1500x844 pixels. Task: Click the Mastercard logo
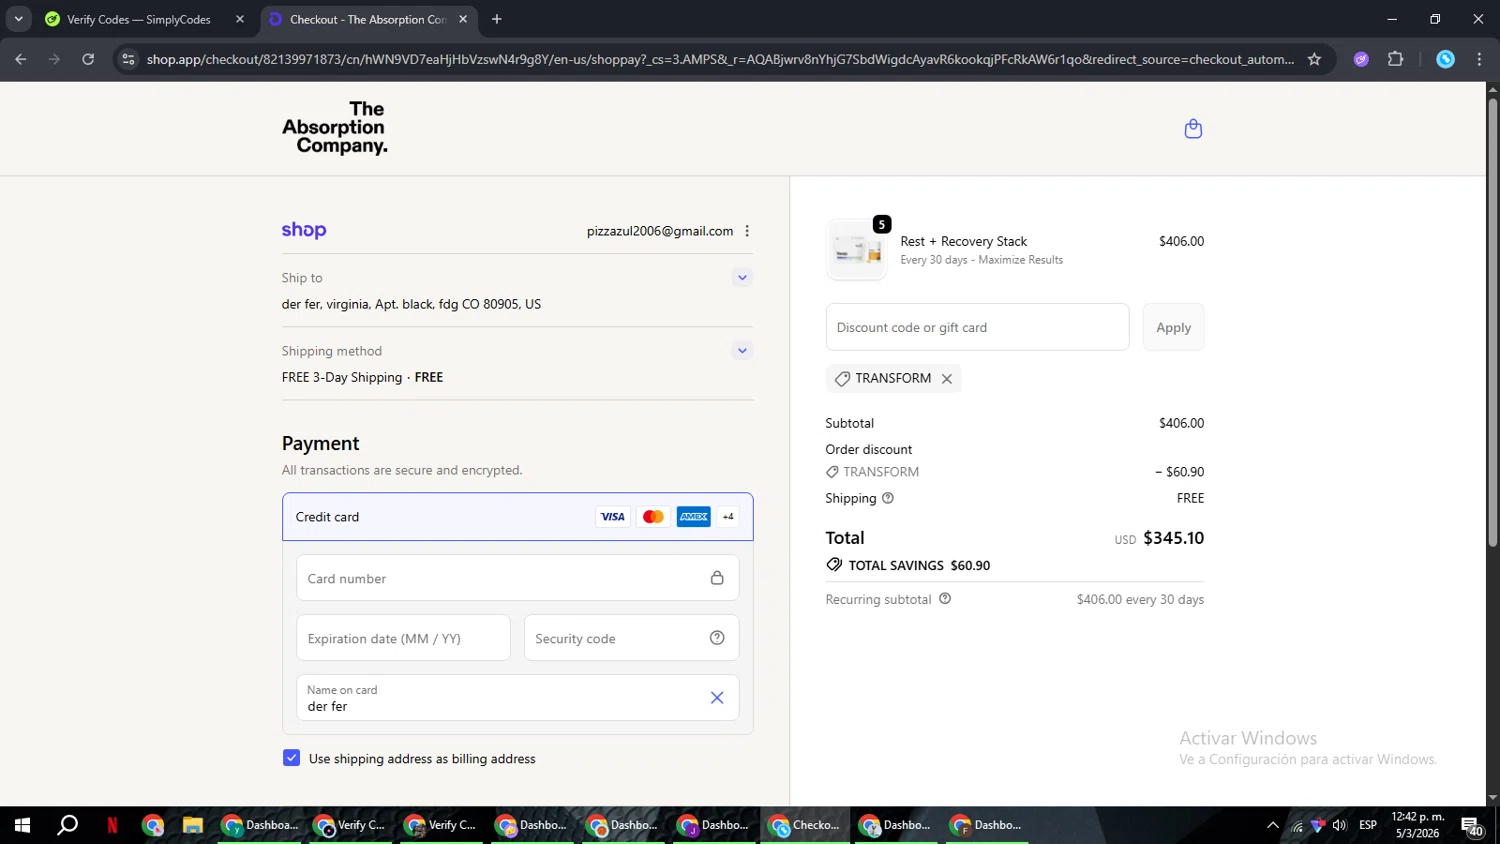click(653, 517)
